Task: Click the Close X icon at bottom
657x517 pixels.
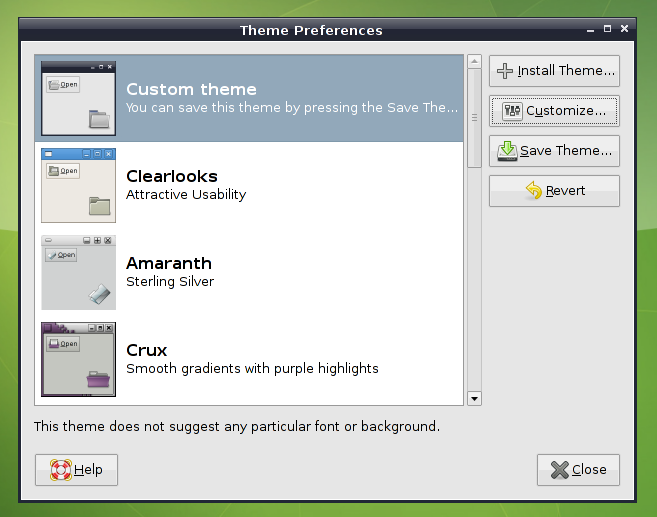Action: tap(560, 470)
